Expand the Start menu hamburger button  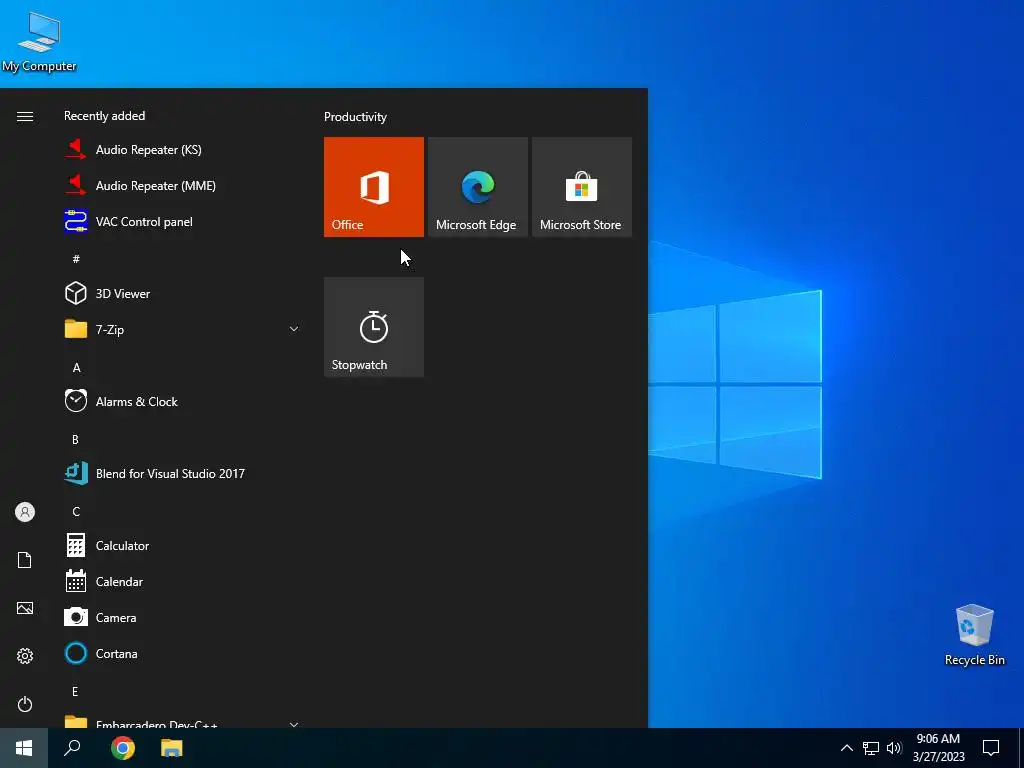[x=25, y=116]
